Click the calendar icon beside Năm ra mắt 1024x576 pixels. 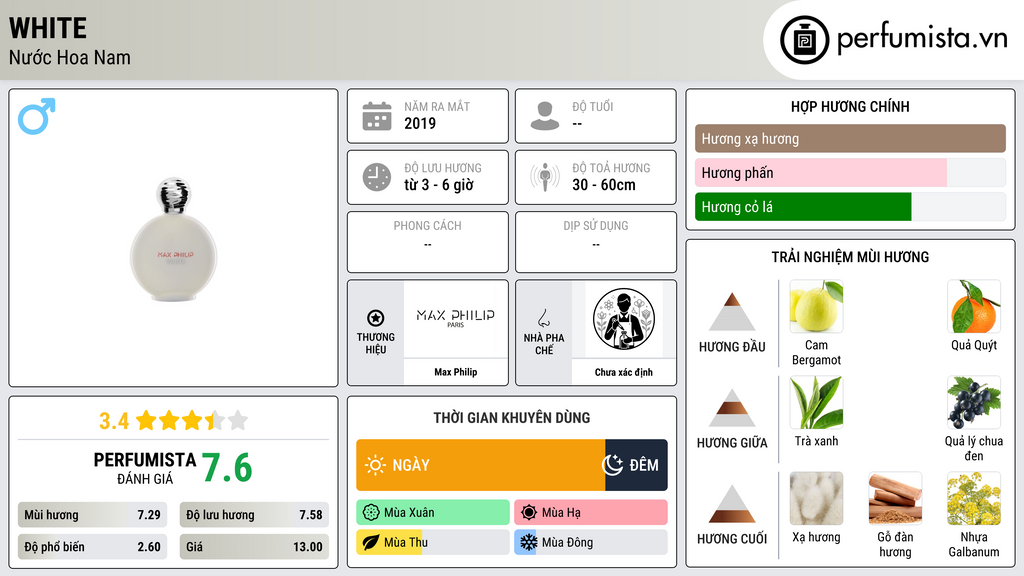pos(377,116)
